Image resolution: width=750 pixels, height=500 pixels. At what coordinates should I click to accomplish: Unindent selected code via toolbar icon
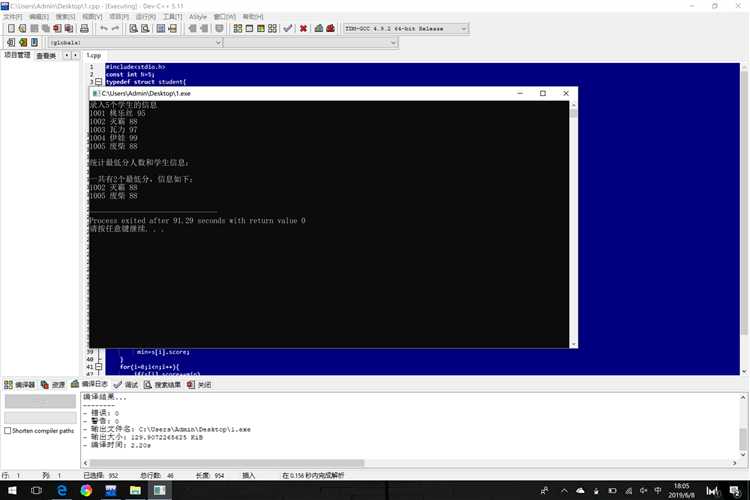click(x=204, y=29)
